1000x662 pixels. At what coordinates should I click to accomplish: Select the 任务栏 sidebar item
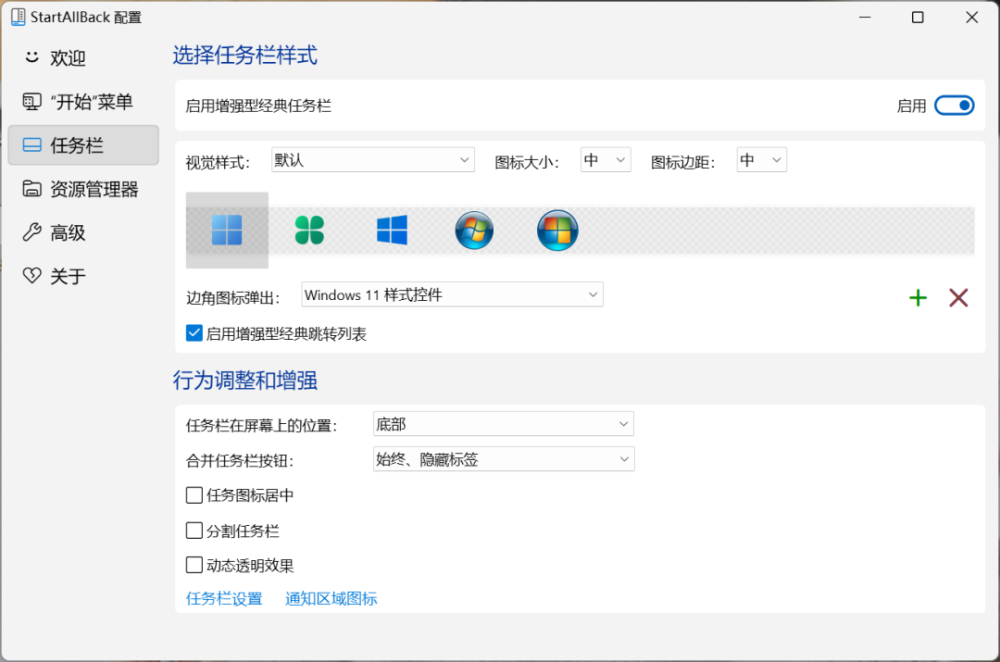point(84,145)
